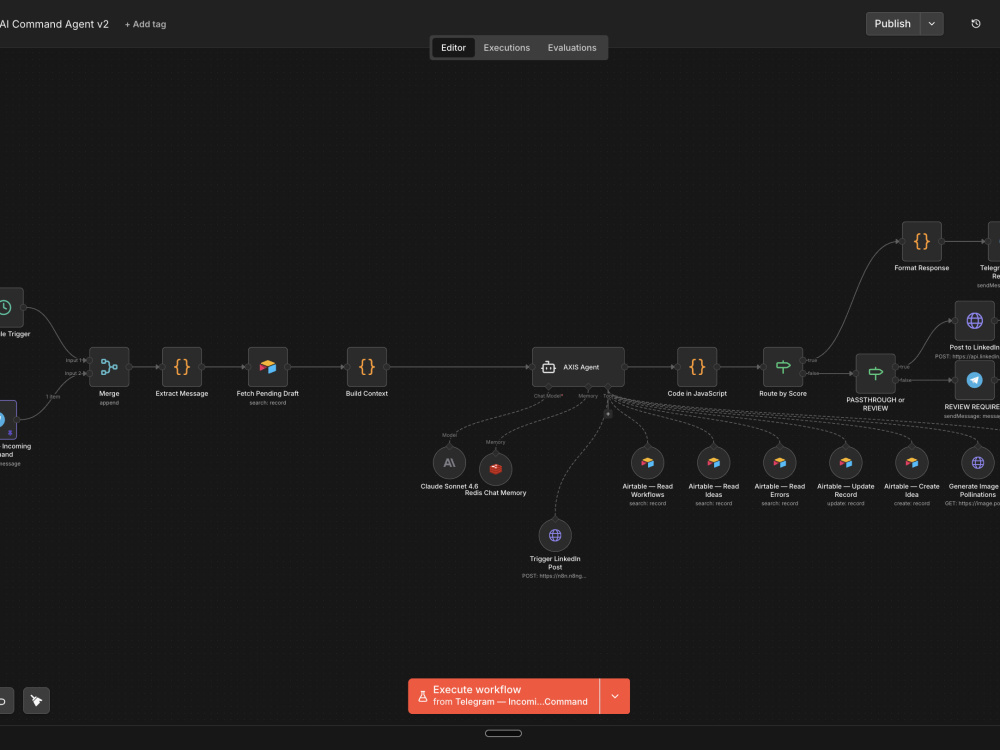Viewport: 1000px width, 750px height.
Task: Open Airtable — Update Record tool node
Action: point(846,462)
